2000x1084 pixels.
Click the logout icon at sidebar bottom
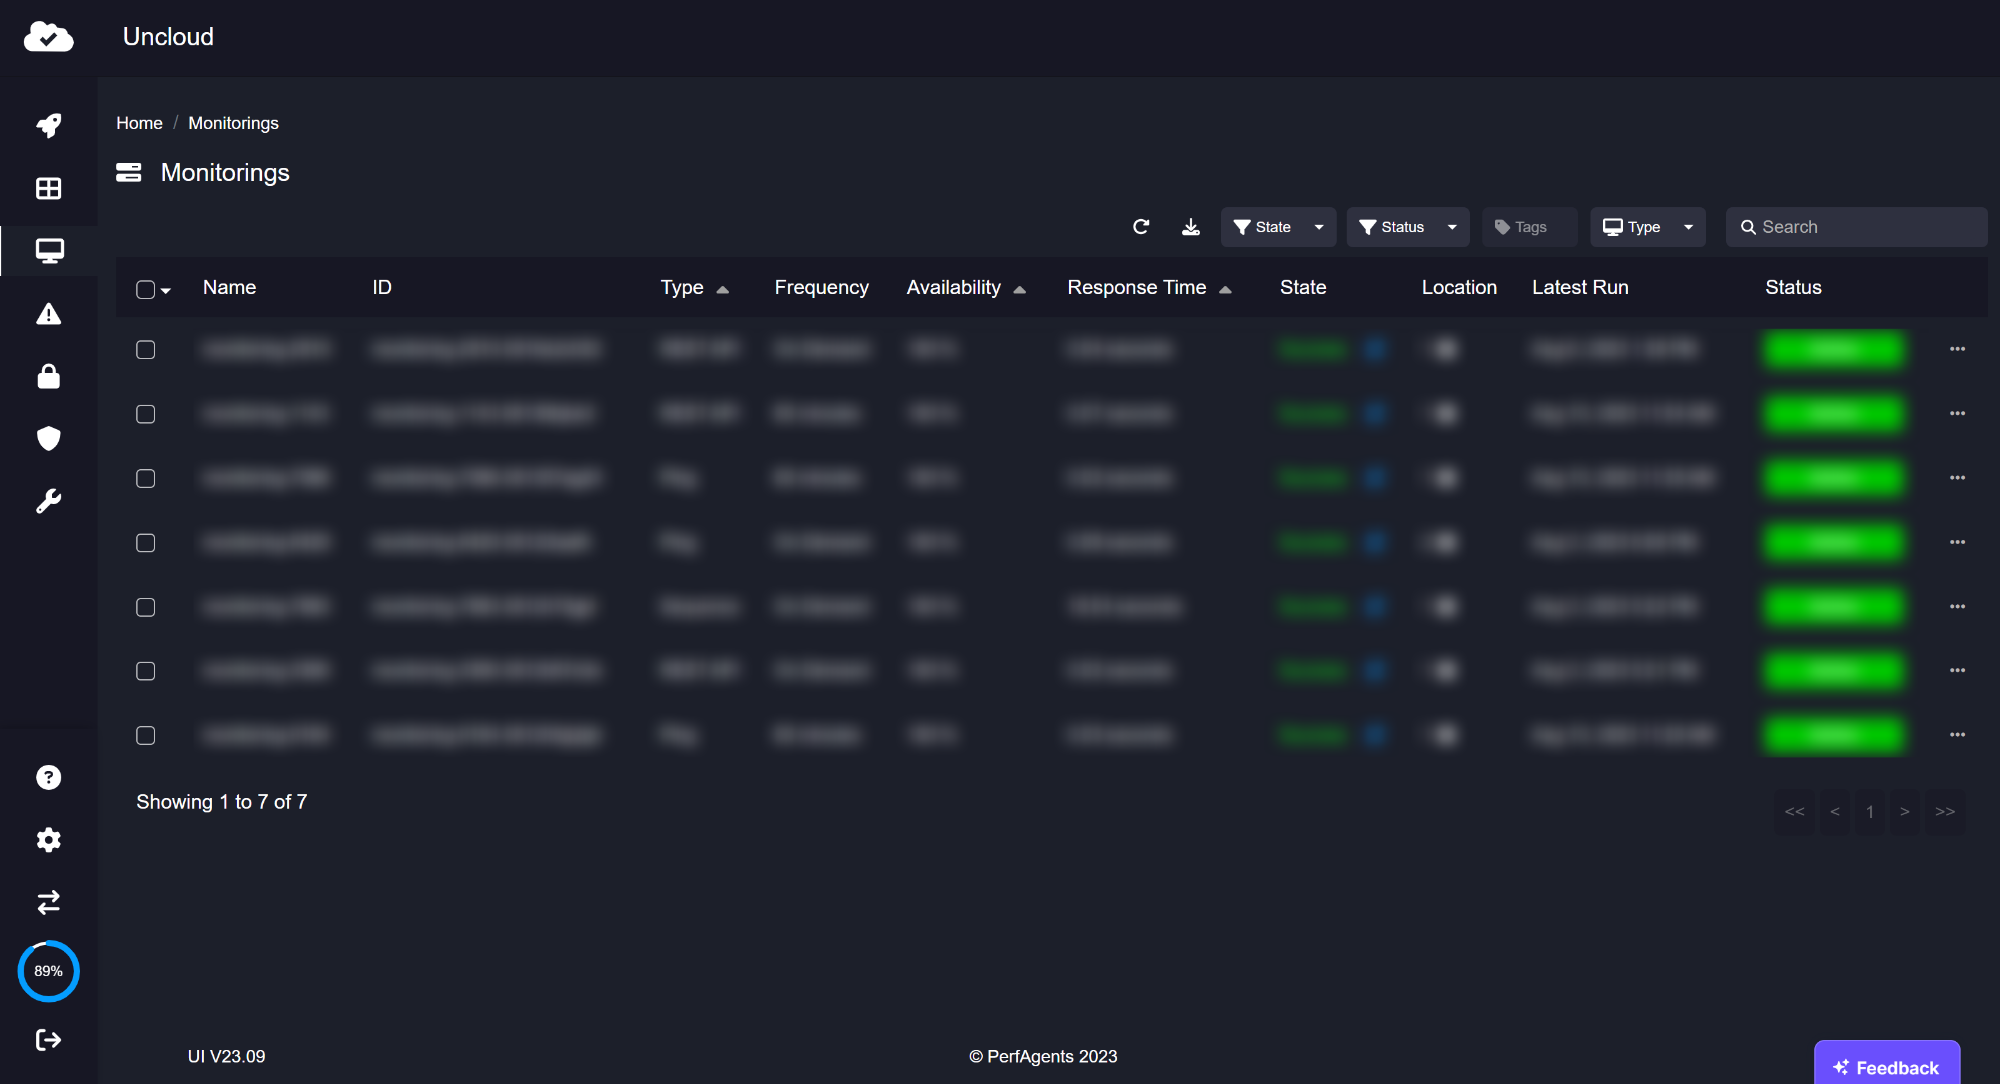[48, 1040]
